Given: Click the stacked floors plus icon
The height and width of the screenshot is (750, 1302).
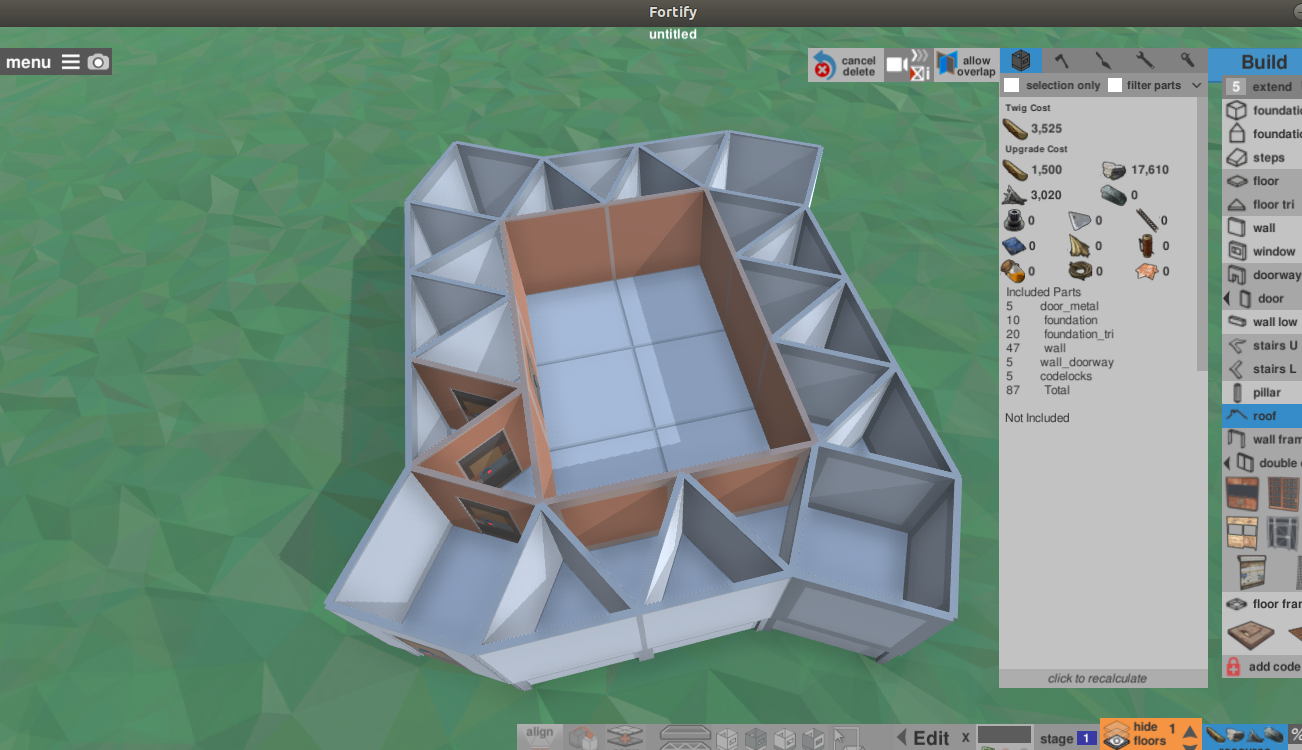Looking at the screenshot, I should [626, 738].
